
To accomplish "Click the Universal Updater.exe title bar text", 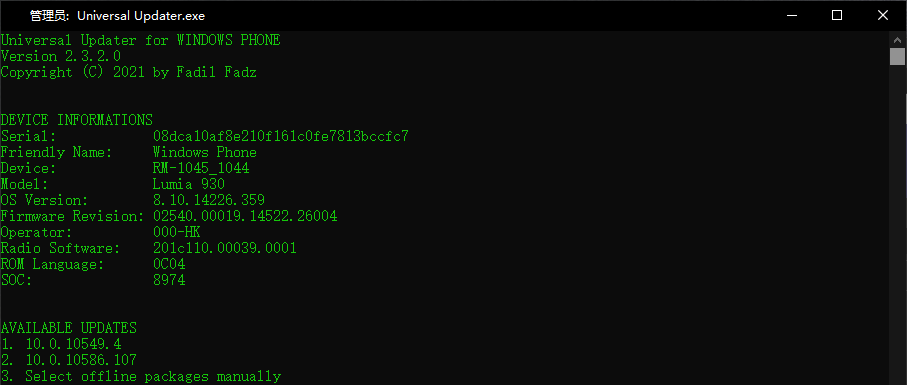I will click(117, 16).
